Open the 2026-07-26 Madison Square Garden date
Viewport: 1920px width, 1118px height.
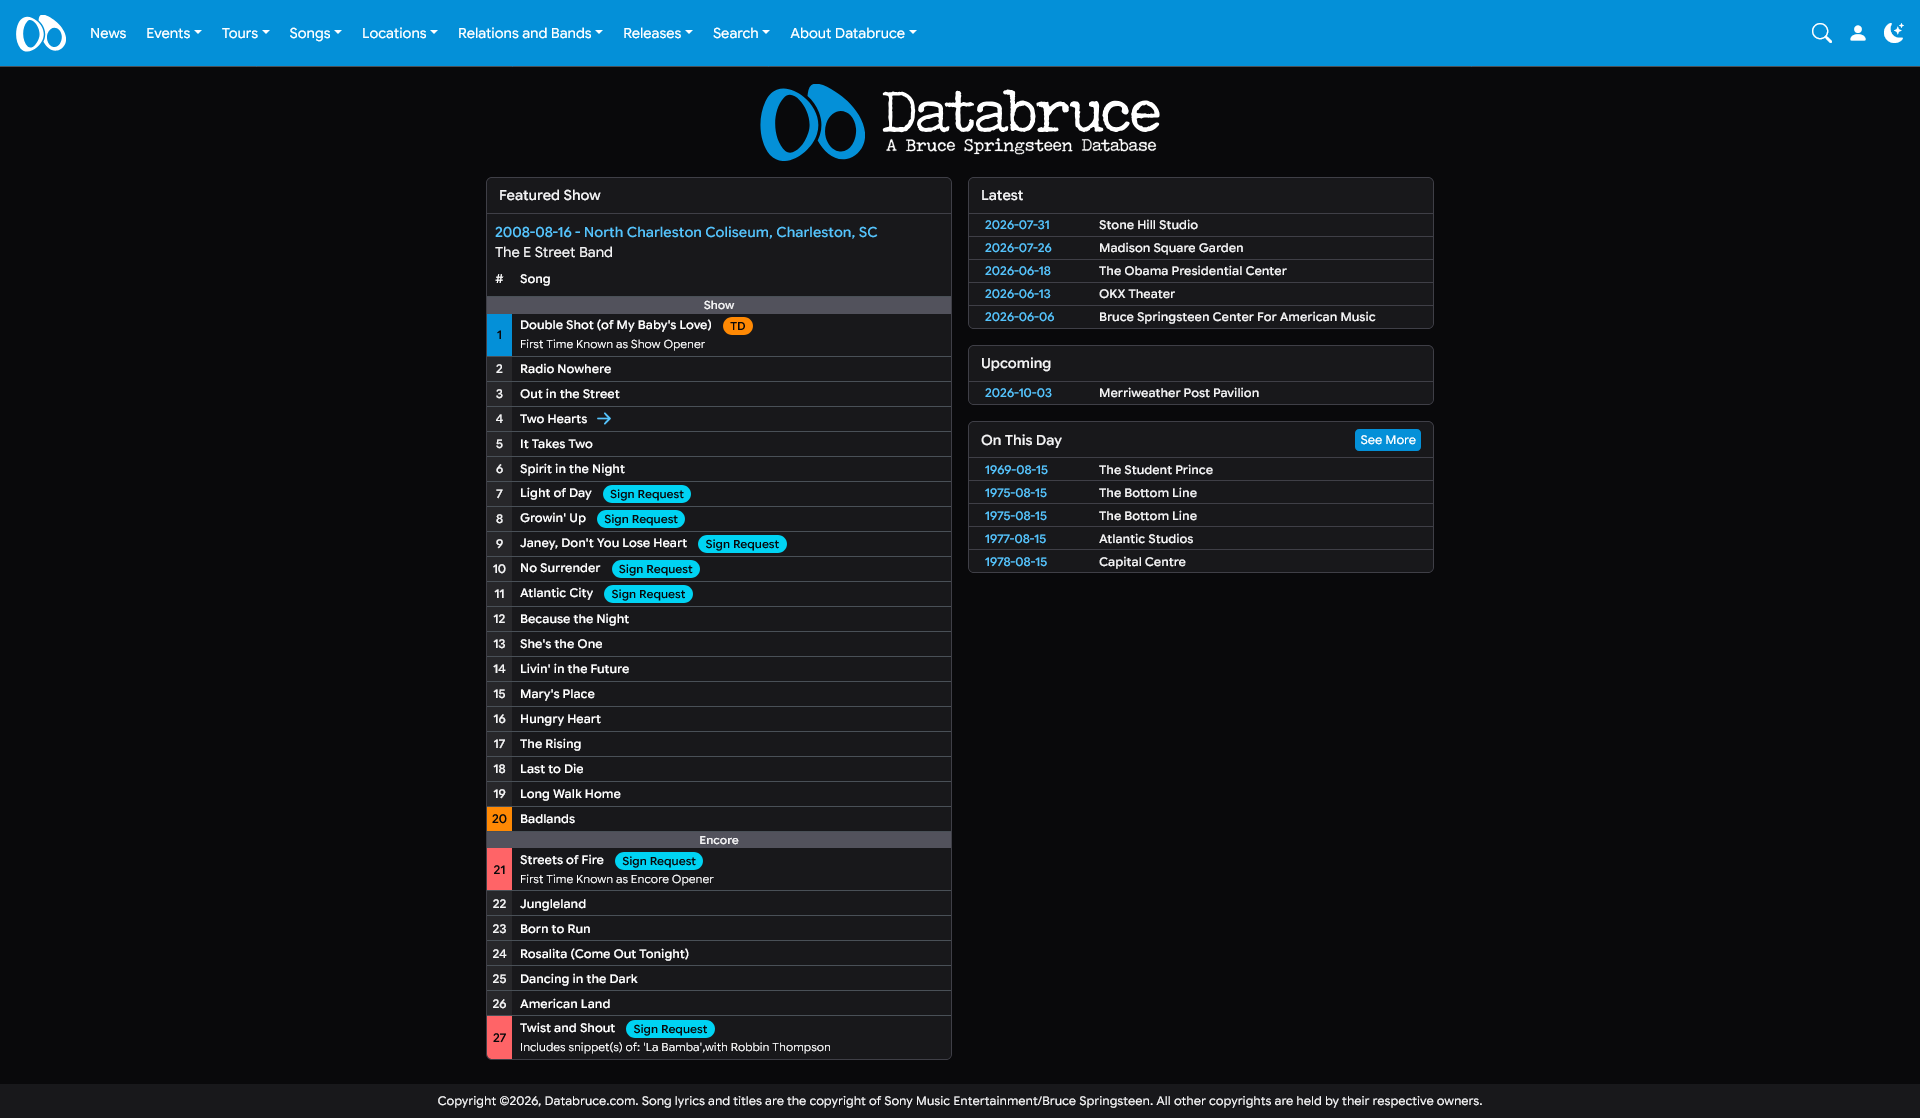[1018, 248]
